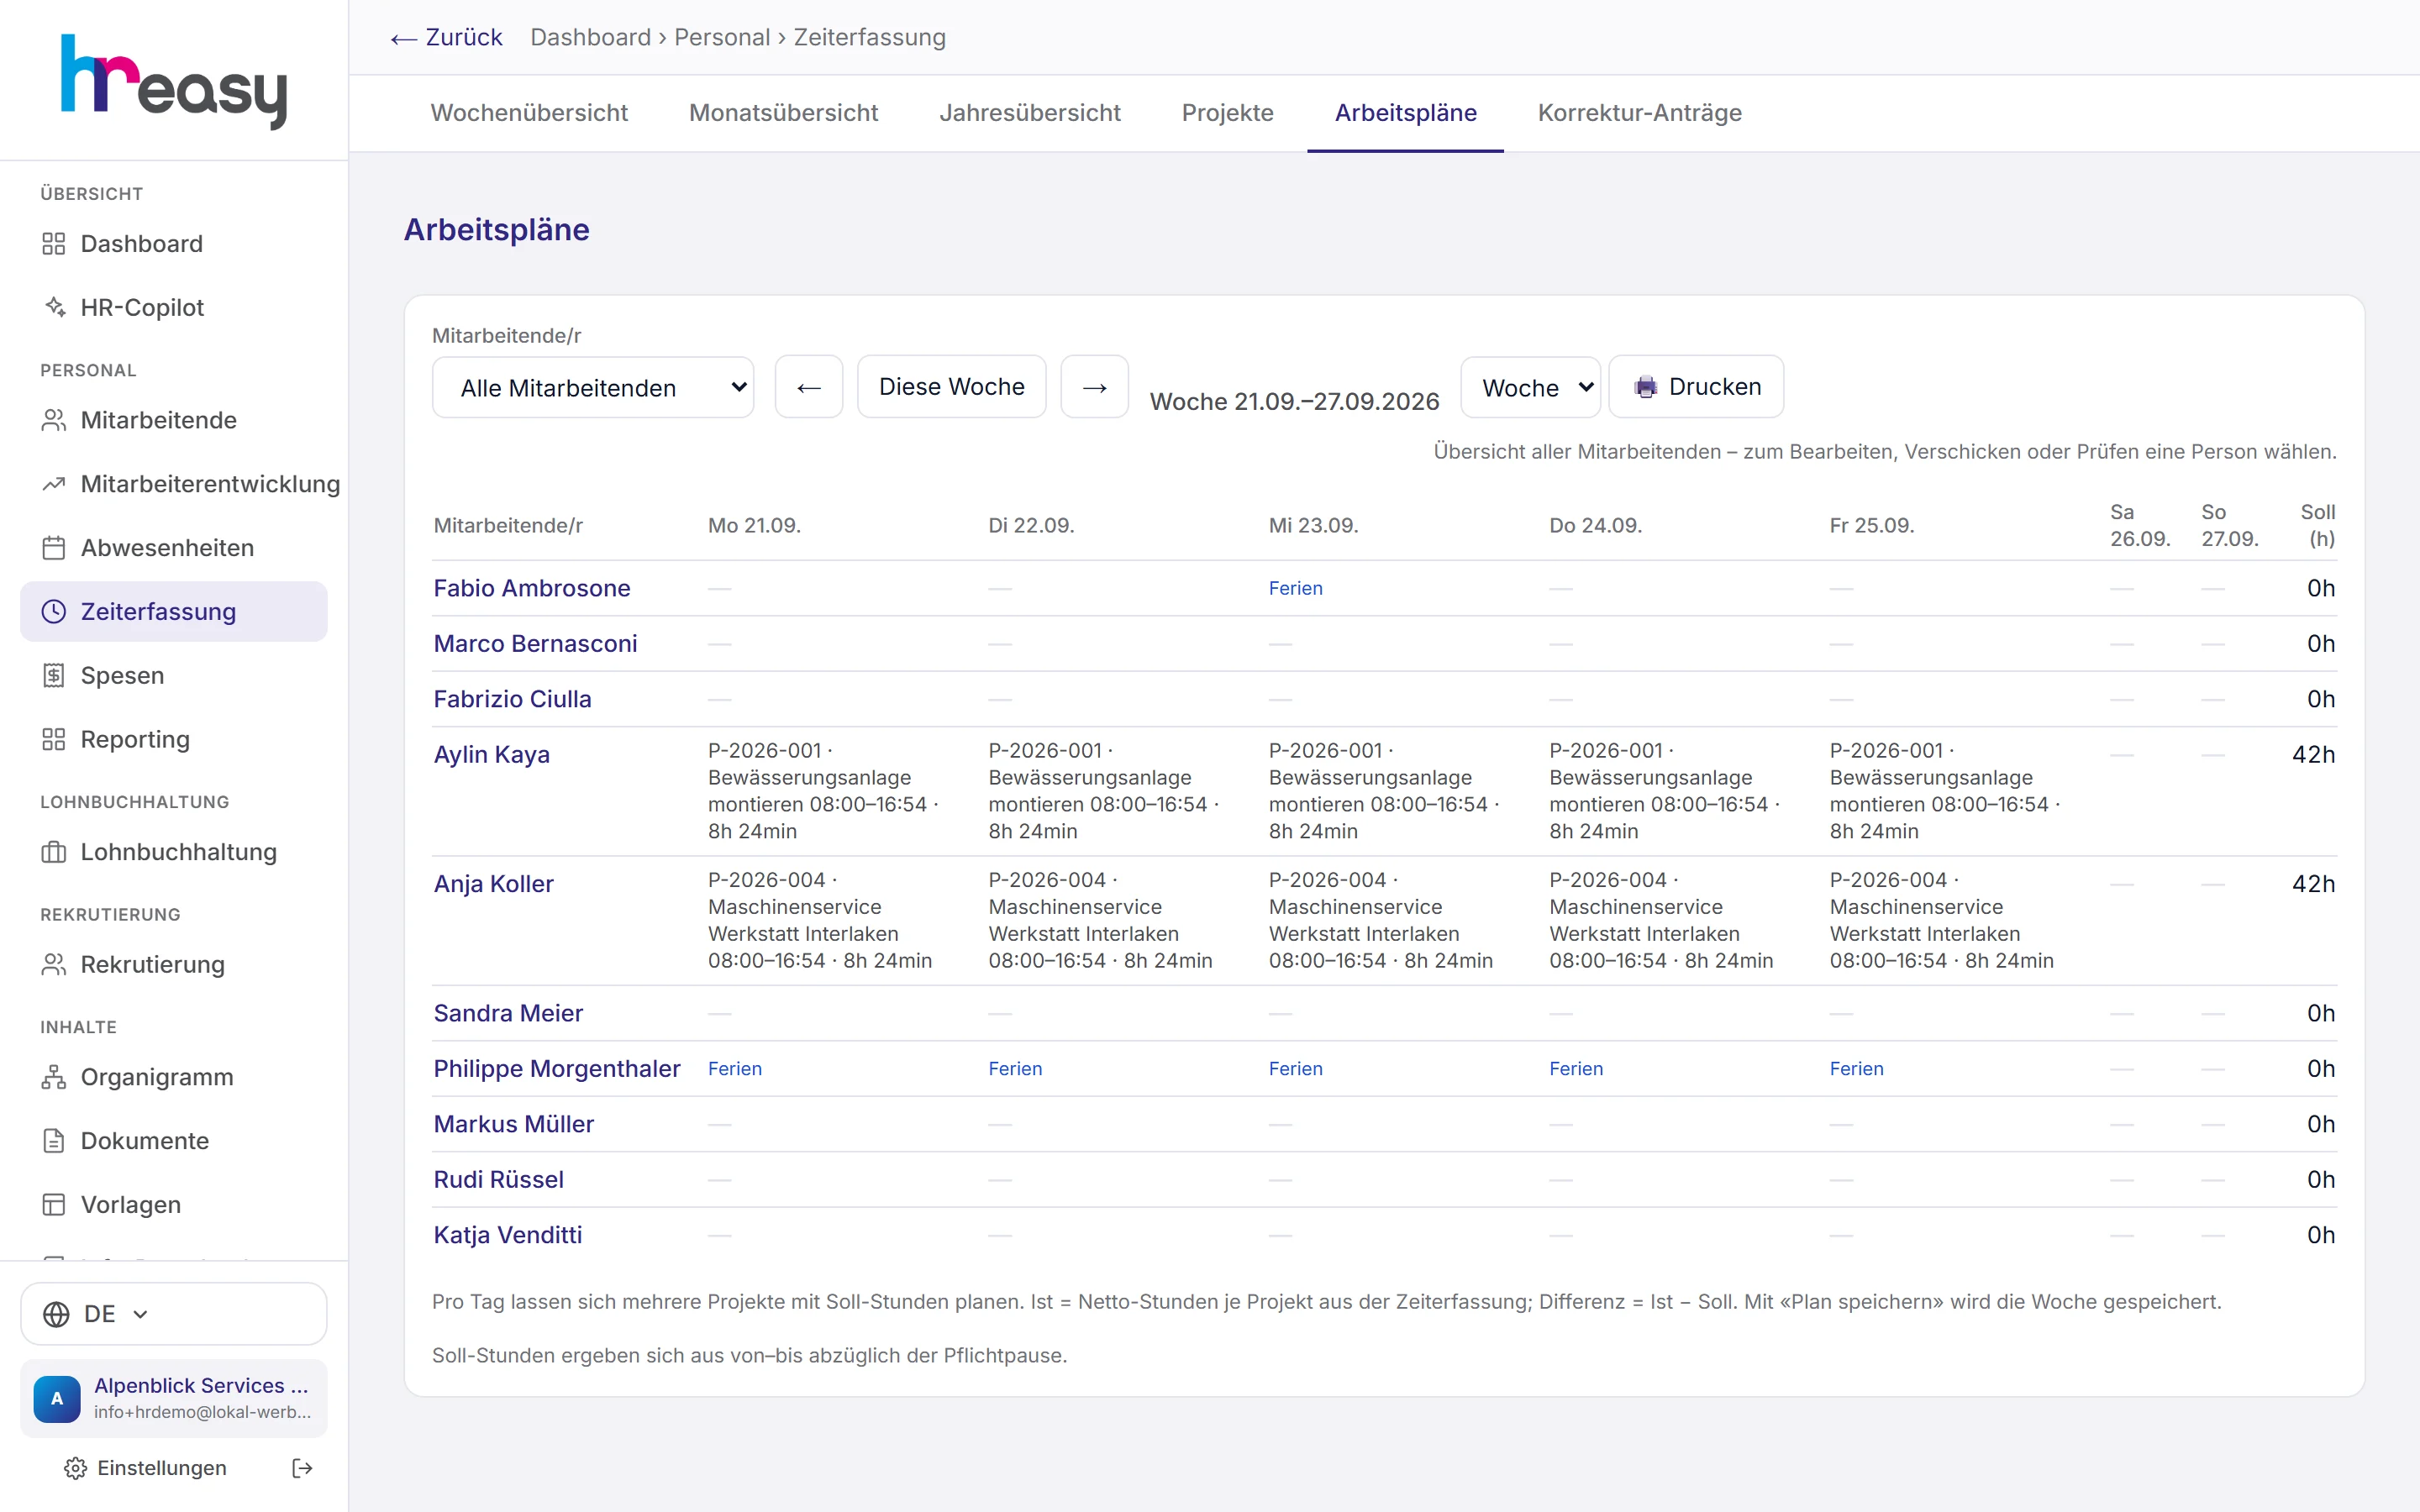Open the Vorlagen layout icon
The width and height of the screenshot is (2420, 1512).
(54, 1204)
